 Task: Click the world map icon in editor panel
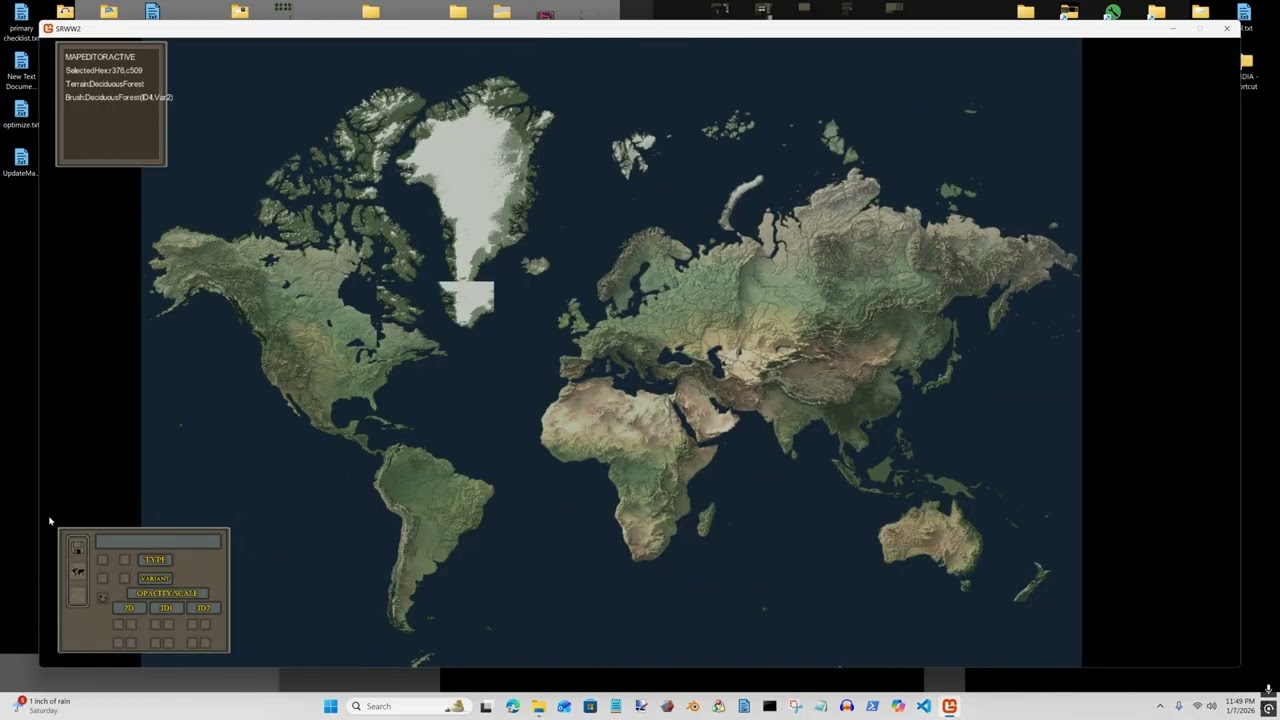[78, 572]
